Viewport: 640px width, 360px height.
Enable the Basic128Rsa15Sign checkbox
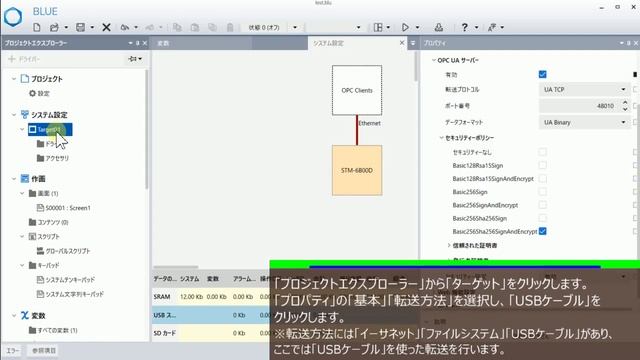(542, 165)
